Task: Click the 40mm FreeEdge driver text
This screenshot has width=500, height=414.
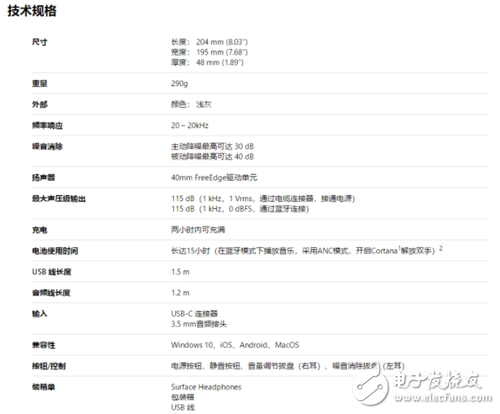Action: coord(214,177)
